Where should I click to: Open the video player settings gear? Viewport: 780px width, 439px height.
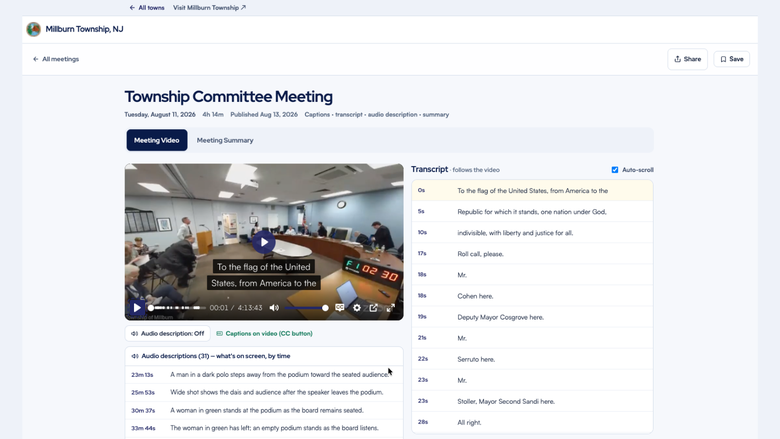[x=357, y=308]
